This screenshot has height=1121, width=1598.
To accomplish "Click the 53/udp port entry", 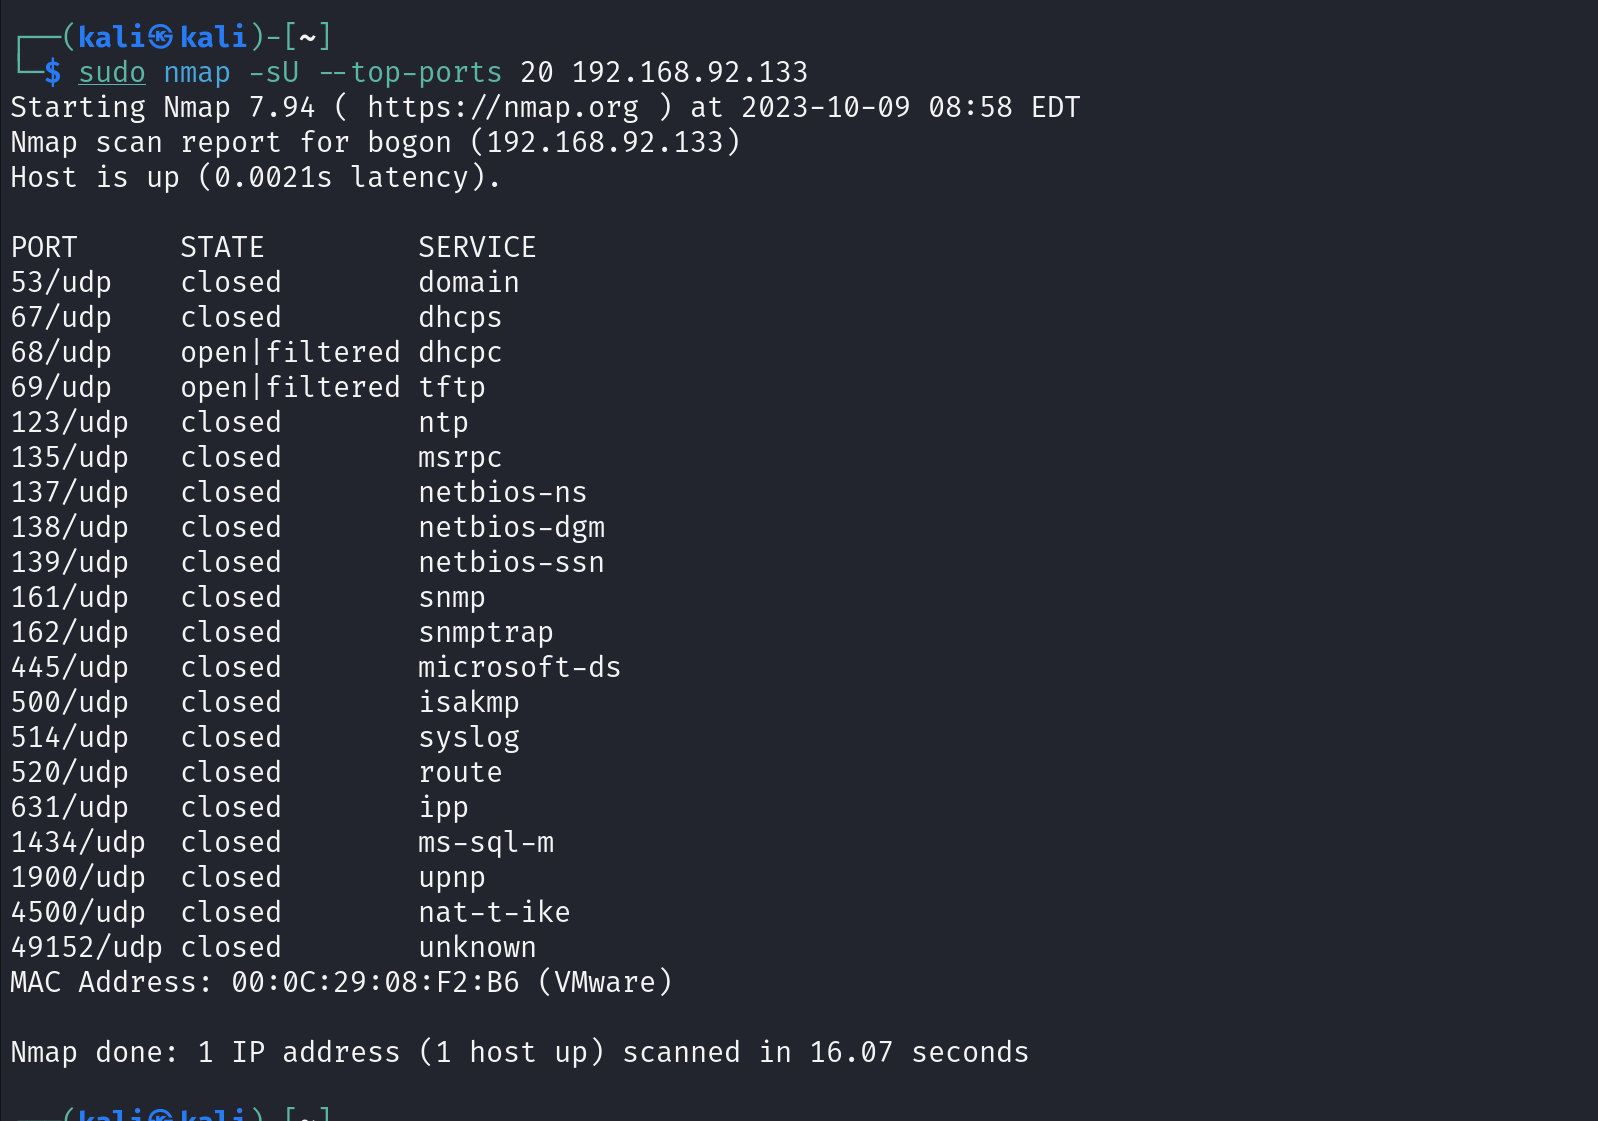I will click(x=61, y=282).
